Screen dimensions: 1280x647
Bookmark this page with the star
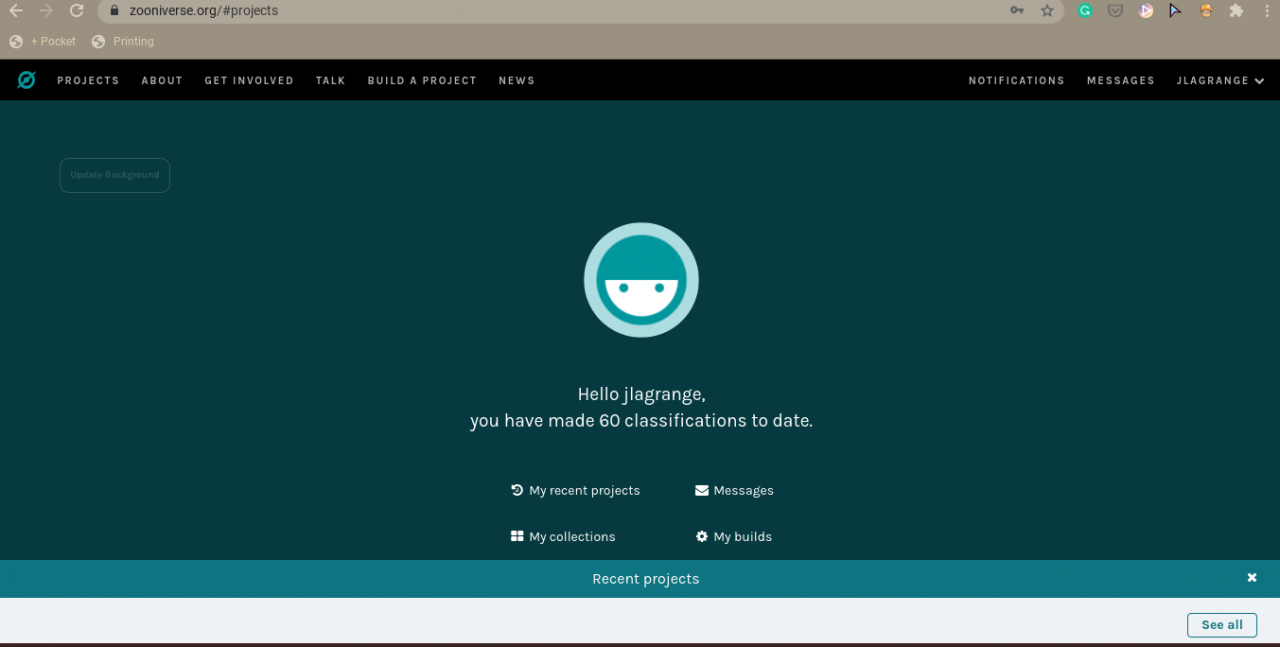pos(1047,11)
